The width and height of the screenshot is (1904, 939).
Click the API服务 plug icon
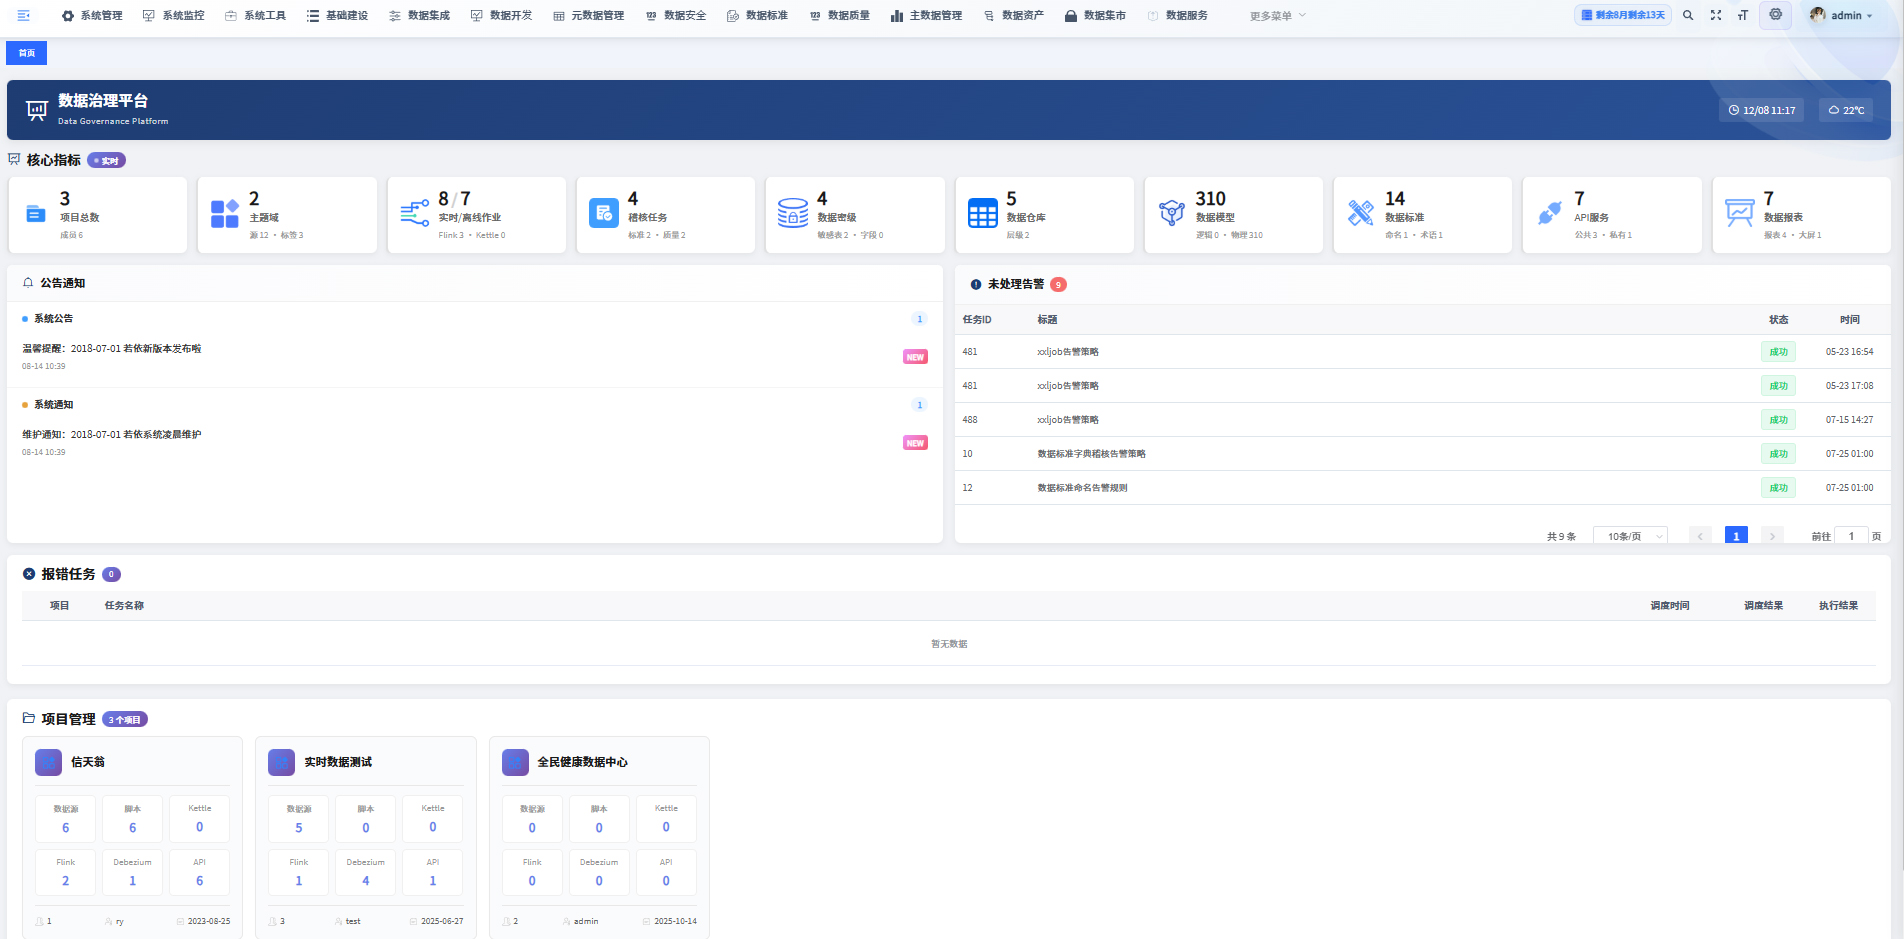pyautogui.click(x=1550, y=213)
